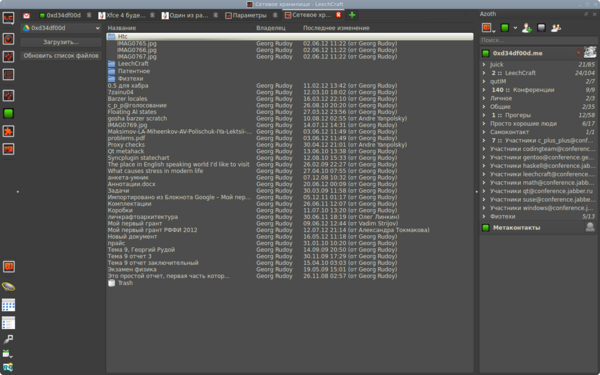This screenshot has width=600, height=375.
Task: Select the 0xd34df00d.me account row
Action: (x=538, y=53)
